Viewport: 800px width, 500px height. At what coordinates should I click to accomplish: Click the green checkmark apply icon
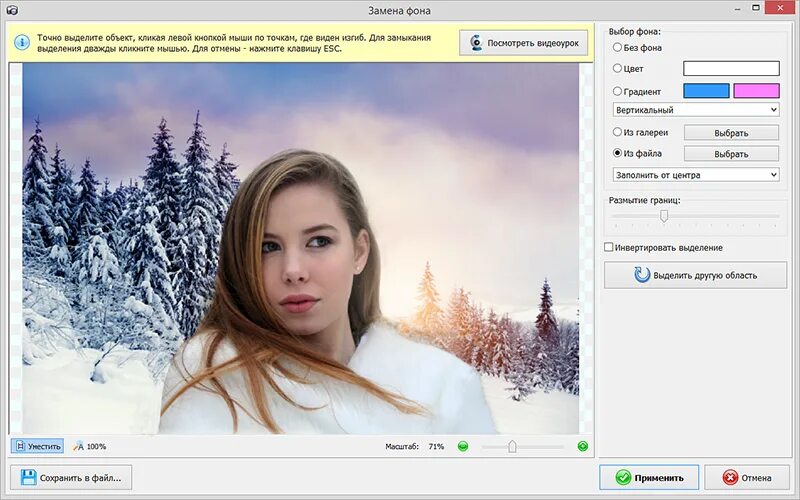coord(623,478)
